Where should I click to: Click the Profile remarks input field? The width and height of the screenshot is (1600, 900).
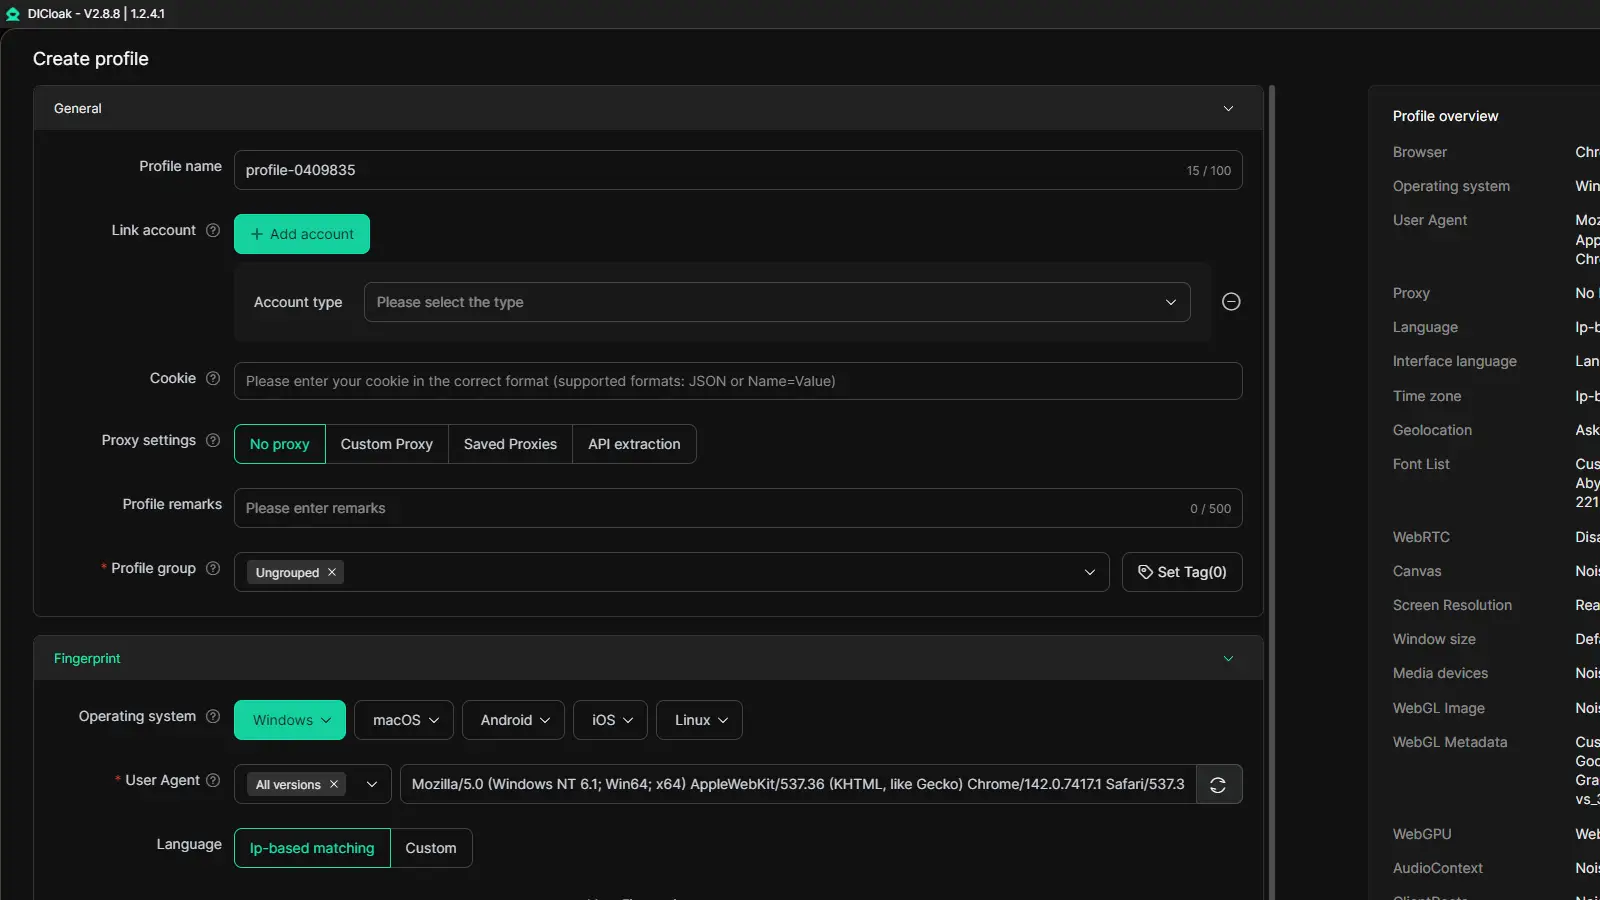(710, 508)
